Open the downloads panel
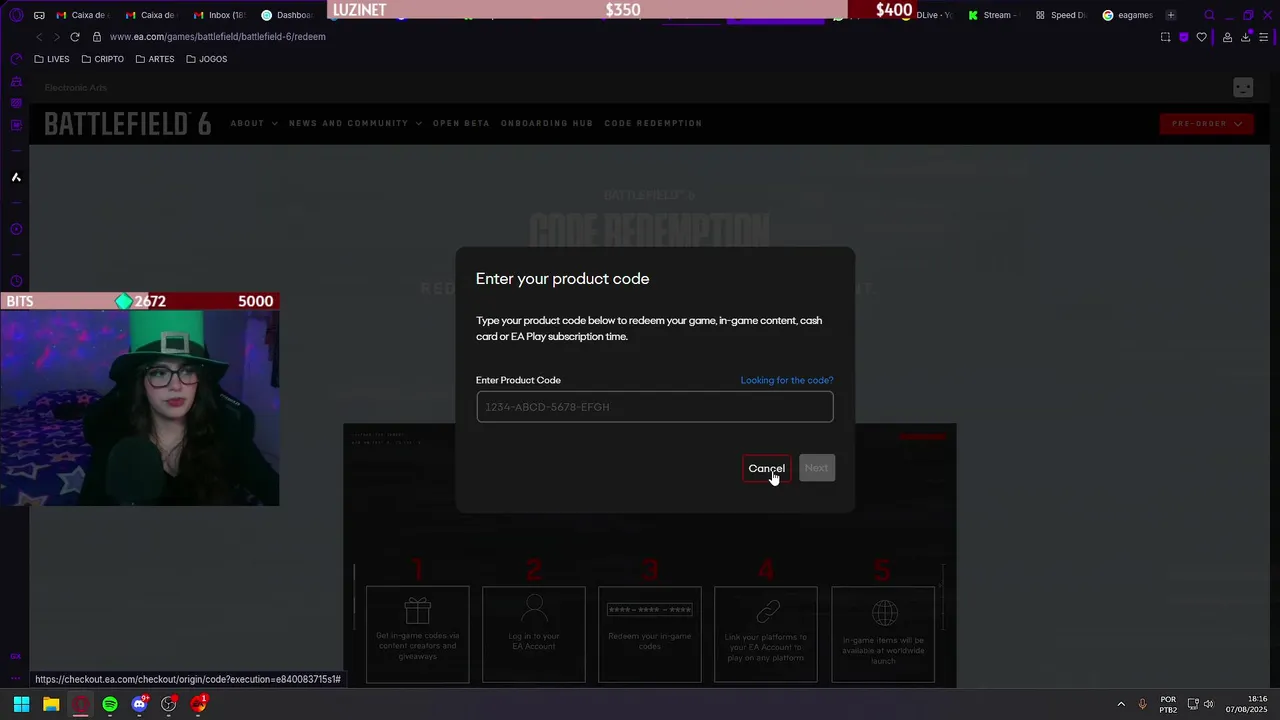Screen dimensions: 1280x720 click(x=1246, y=37)
